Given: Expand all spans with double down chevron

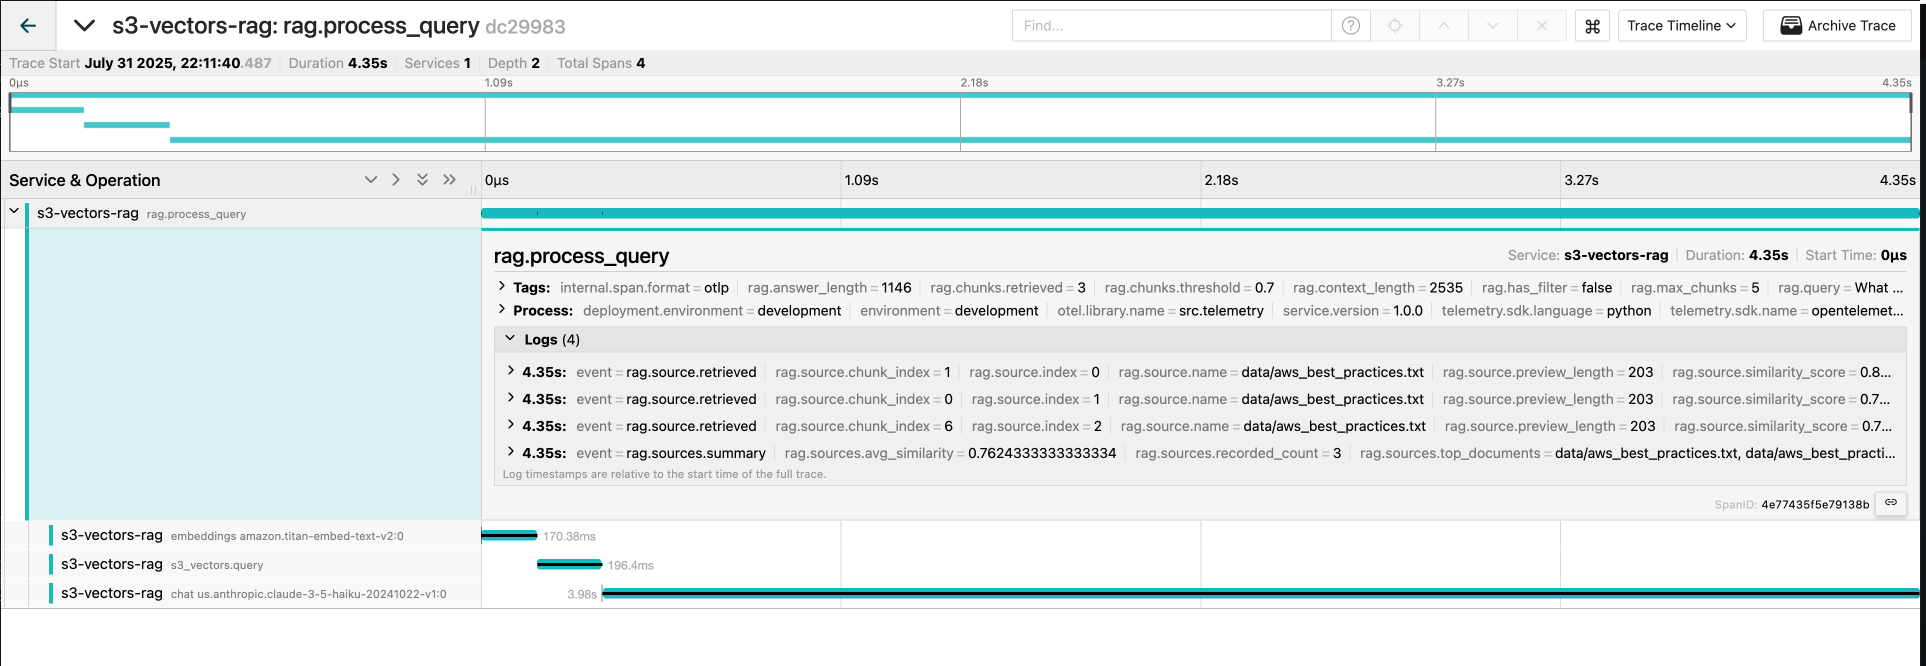Looking at the screenshot, I should 422,180.
